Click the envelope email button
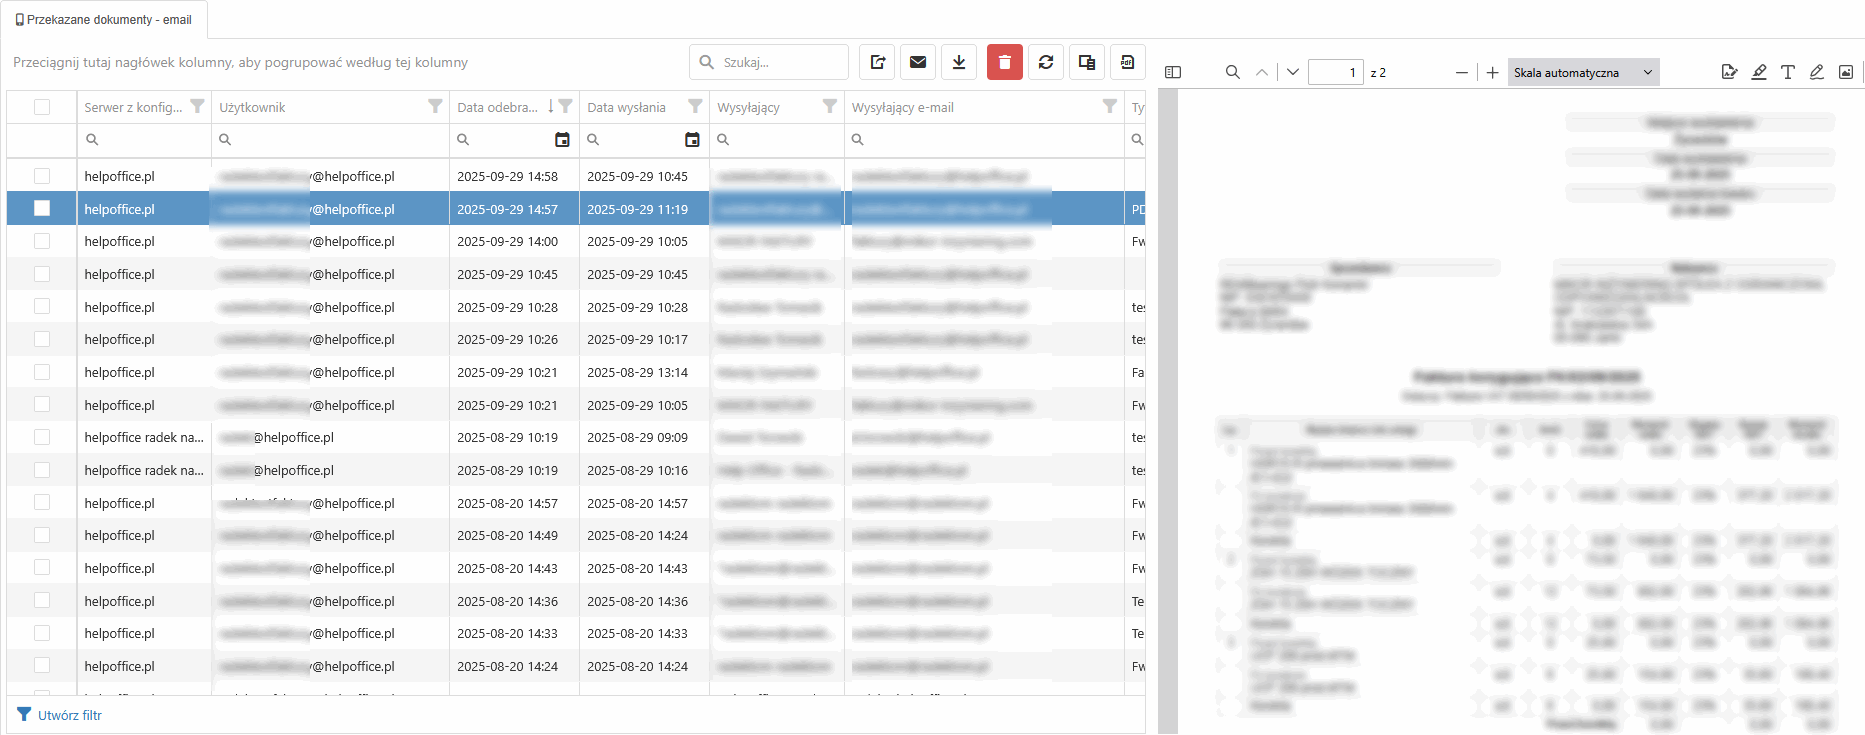This screenshot has height=735, width=1865. pos(918,62)
